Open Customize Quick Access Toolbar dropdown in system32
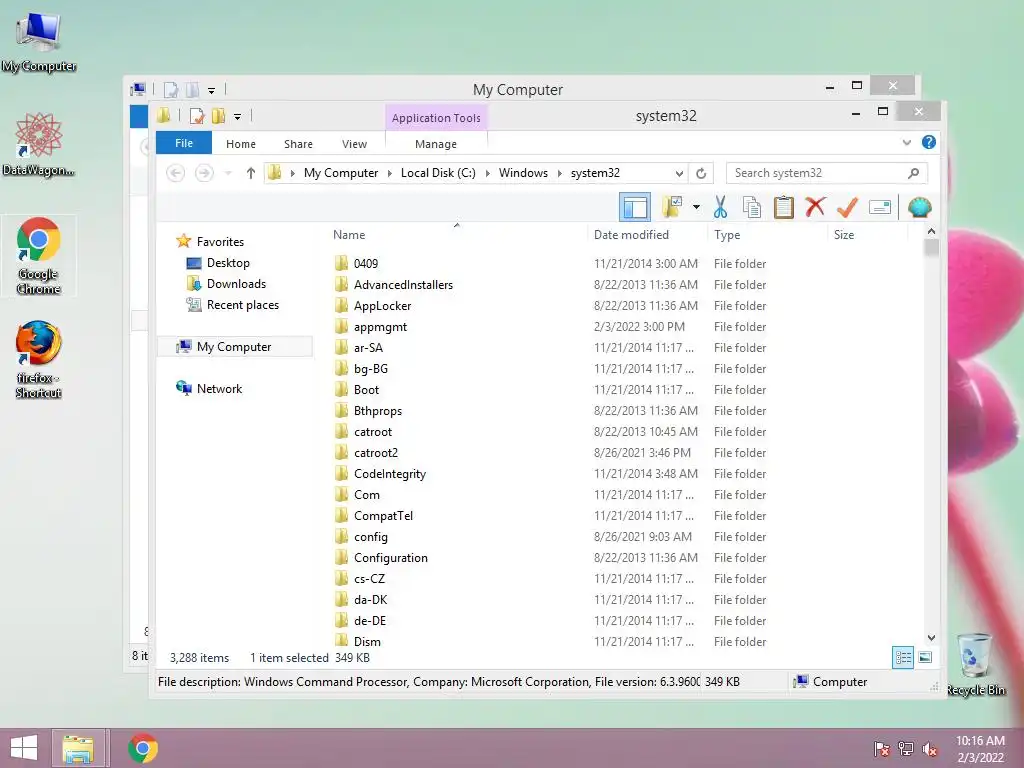 click(x=237, y=117)
